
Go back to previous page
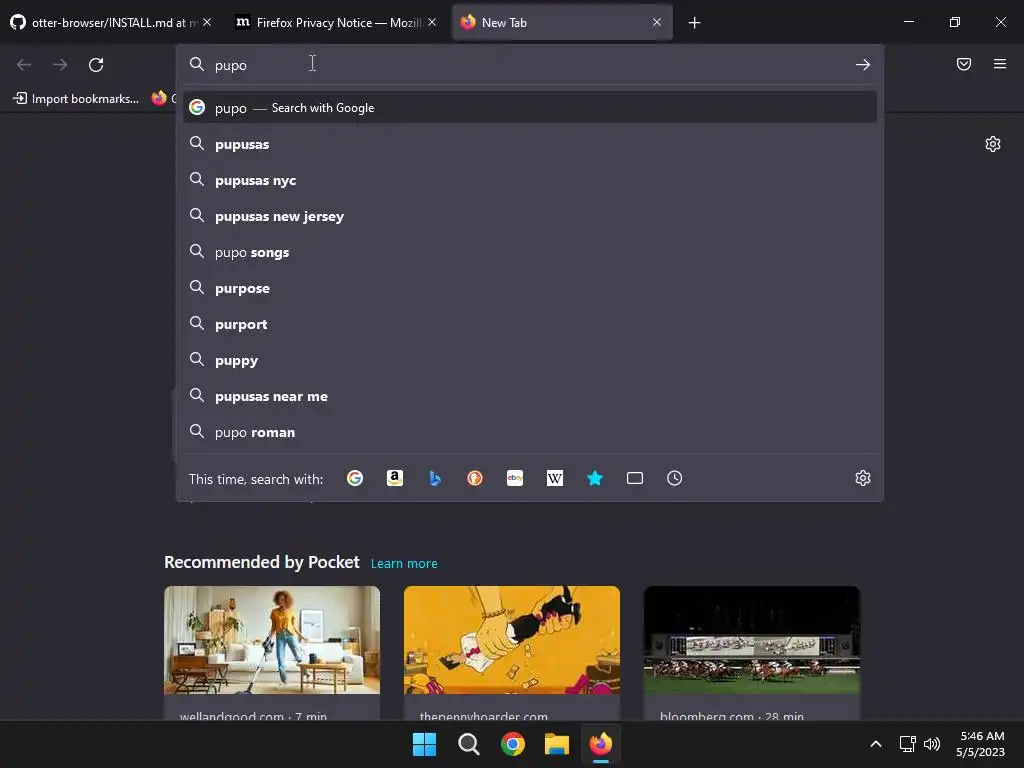point(24,65)
